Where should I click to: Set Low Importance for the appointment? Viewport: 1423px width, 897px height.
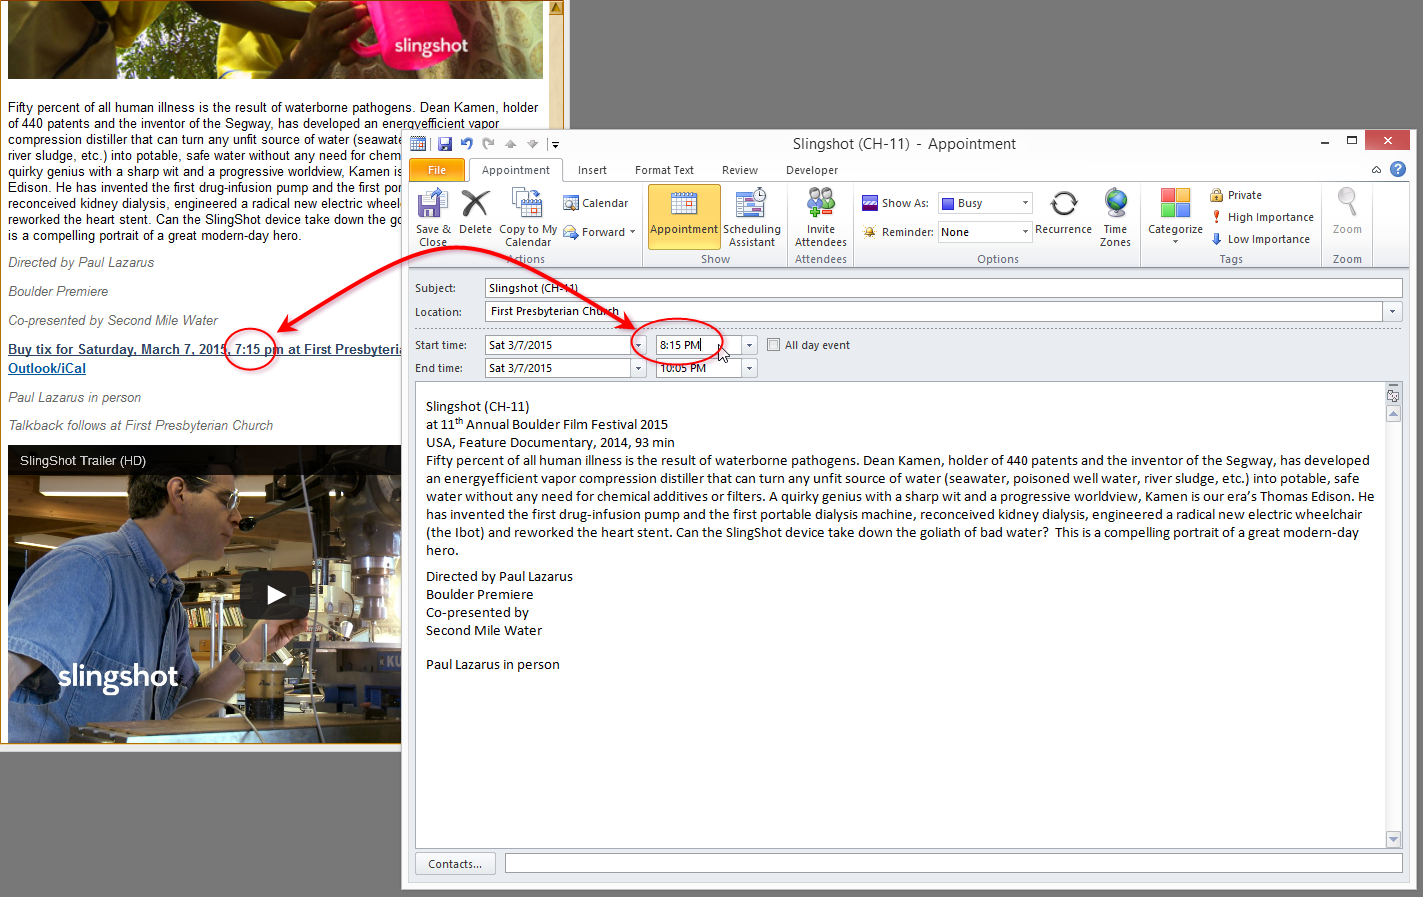pos(1260,239)
